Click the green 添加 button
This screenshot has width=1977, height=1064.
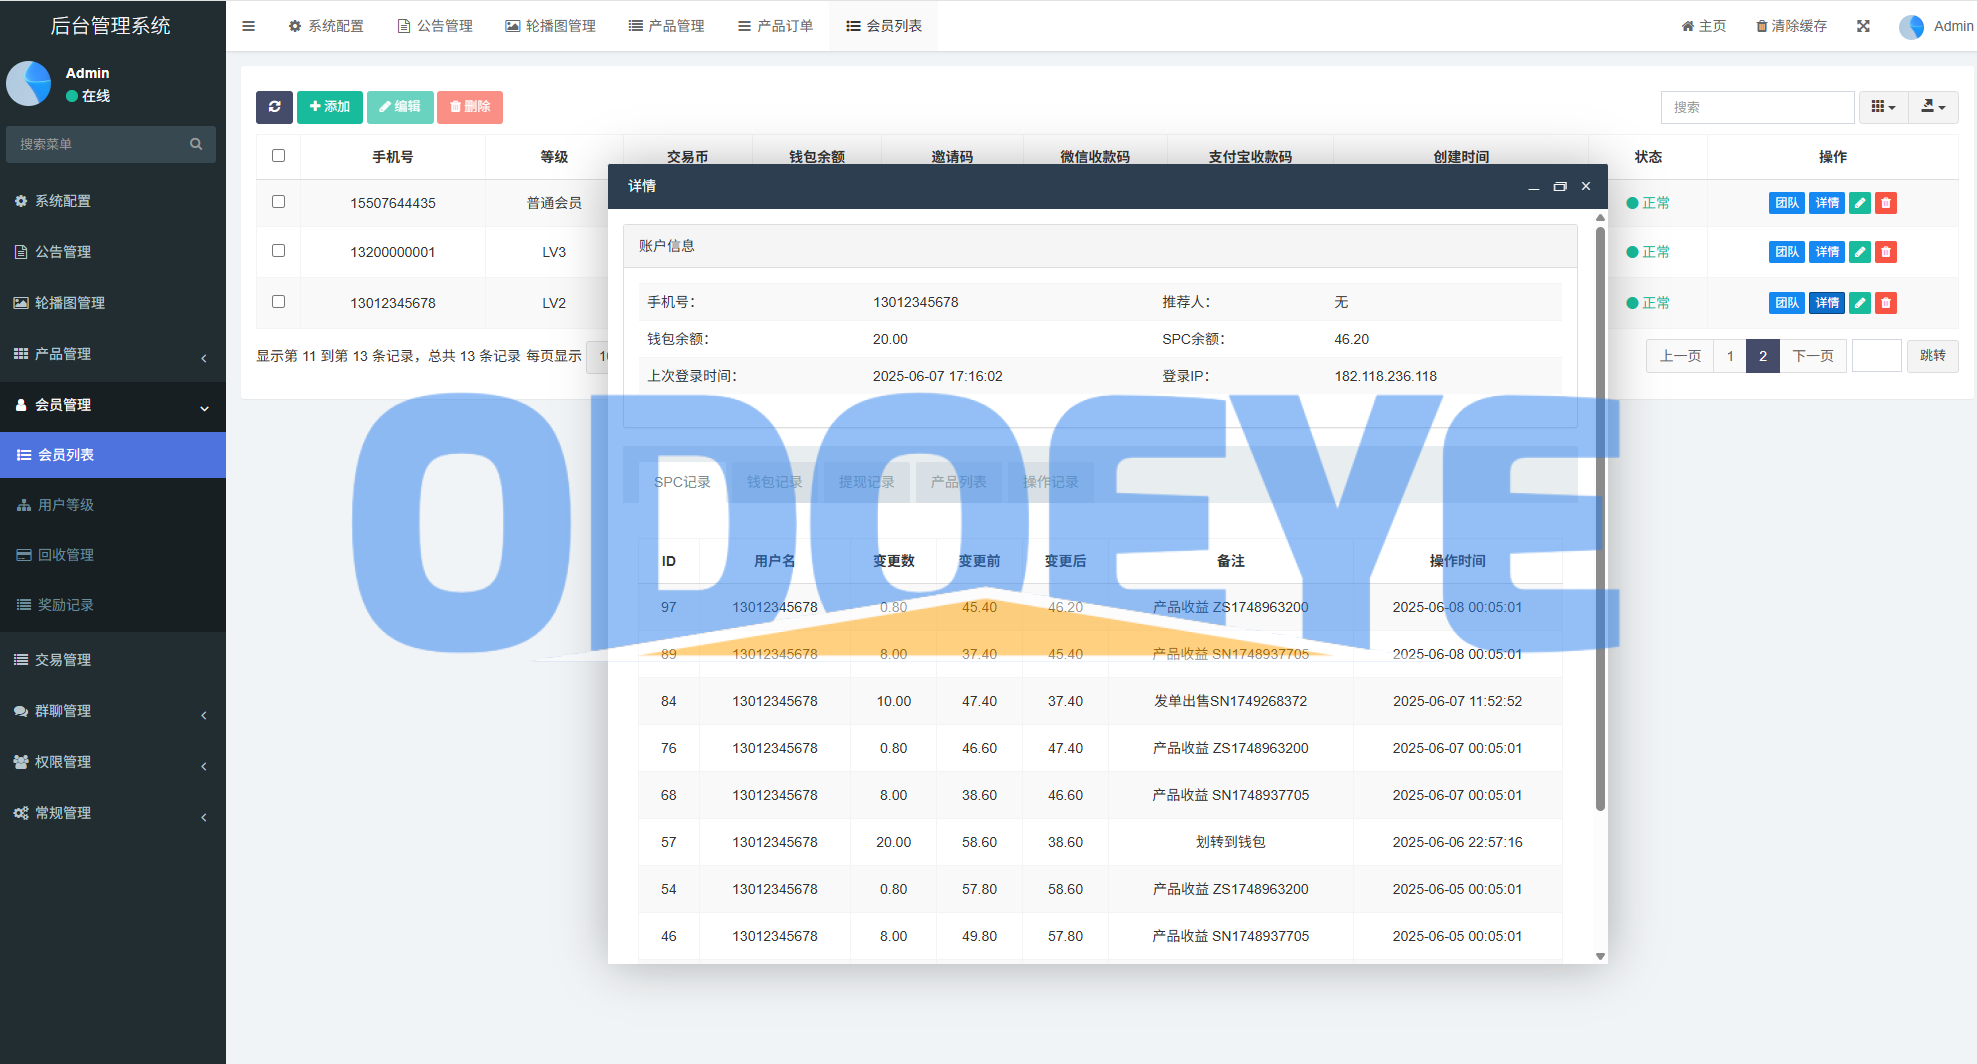coord(329,107)
